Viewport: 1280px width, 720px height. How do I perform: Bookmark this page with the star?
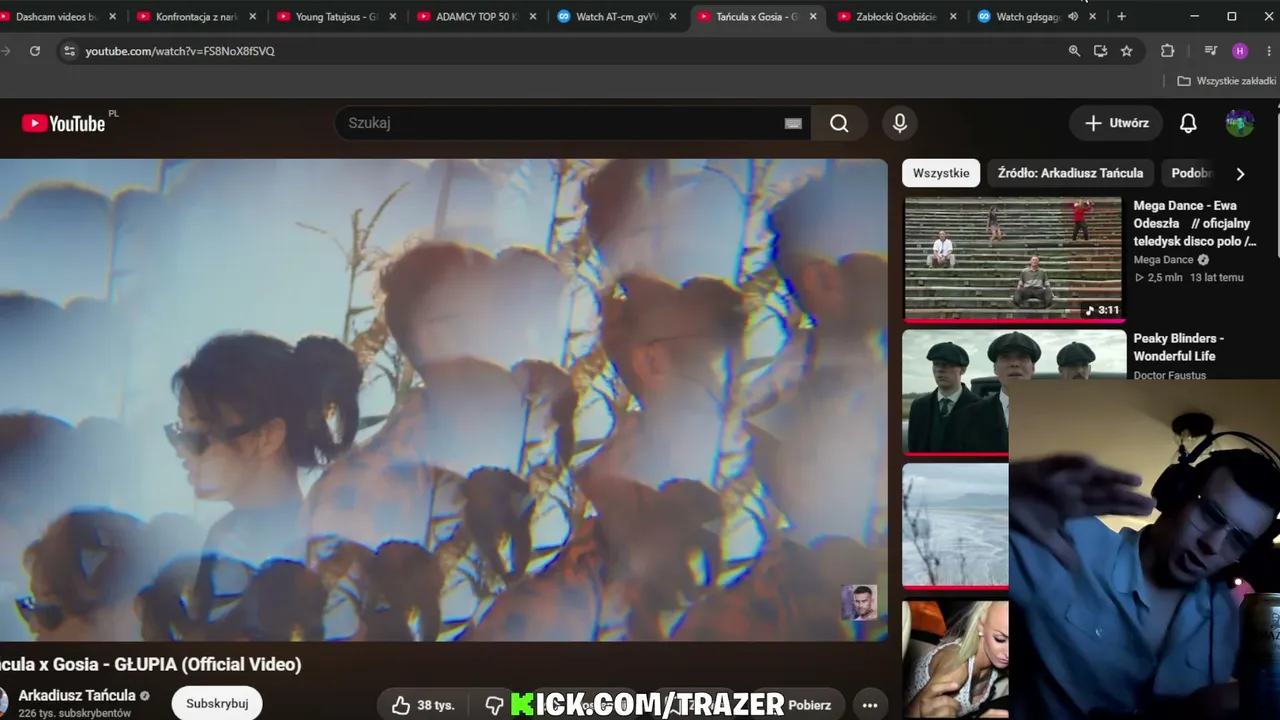(1127, 51)
